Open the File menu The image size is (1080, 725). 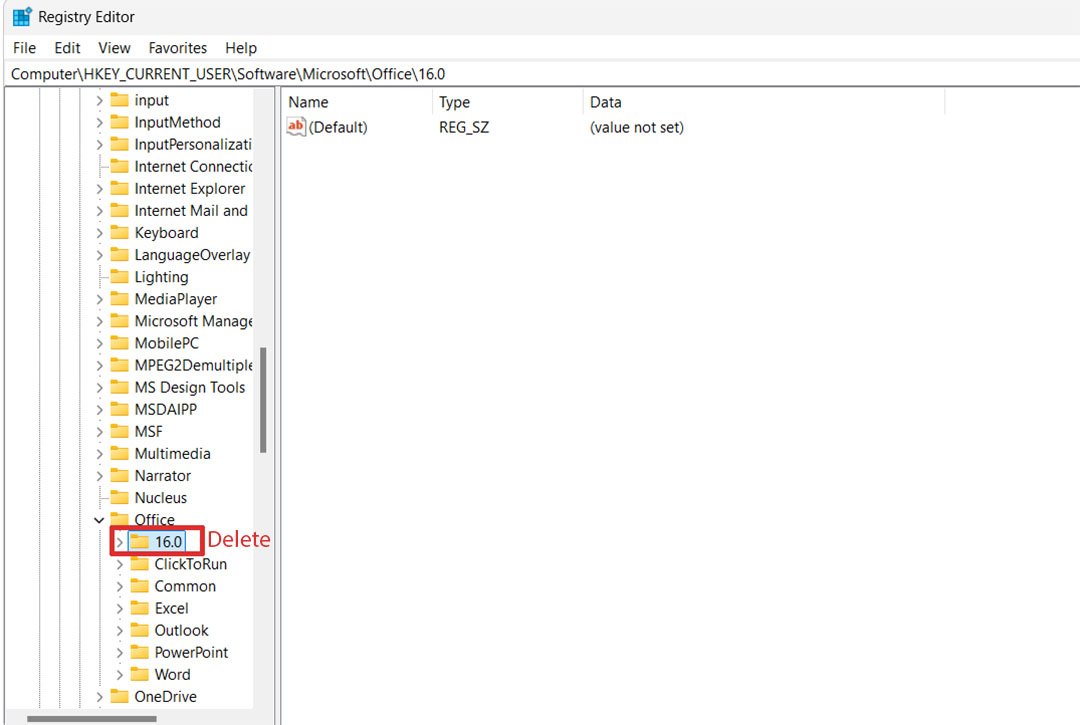coord(24,48)
